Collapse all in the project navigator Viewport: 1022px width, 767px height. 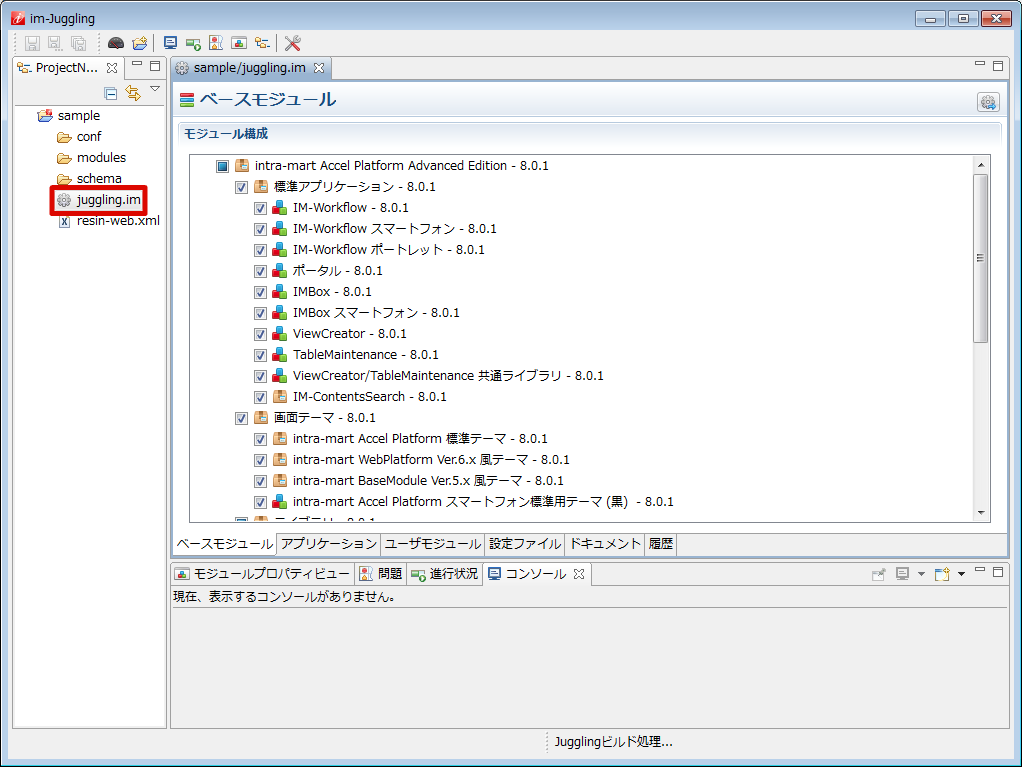coord(111,93)
